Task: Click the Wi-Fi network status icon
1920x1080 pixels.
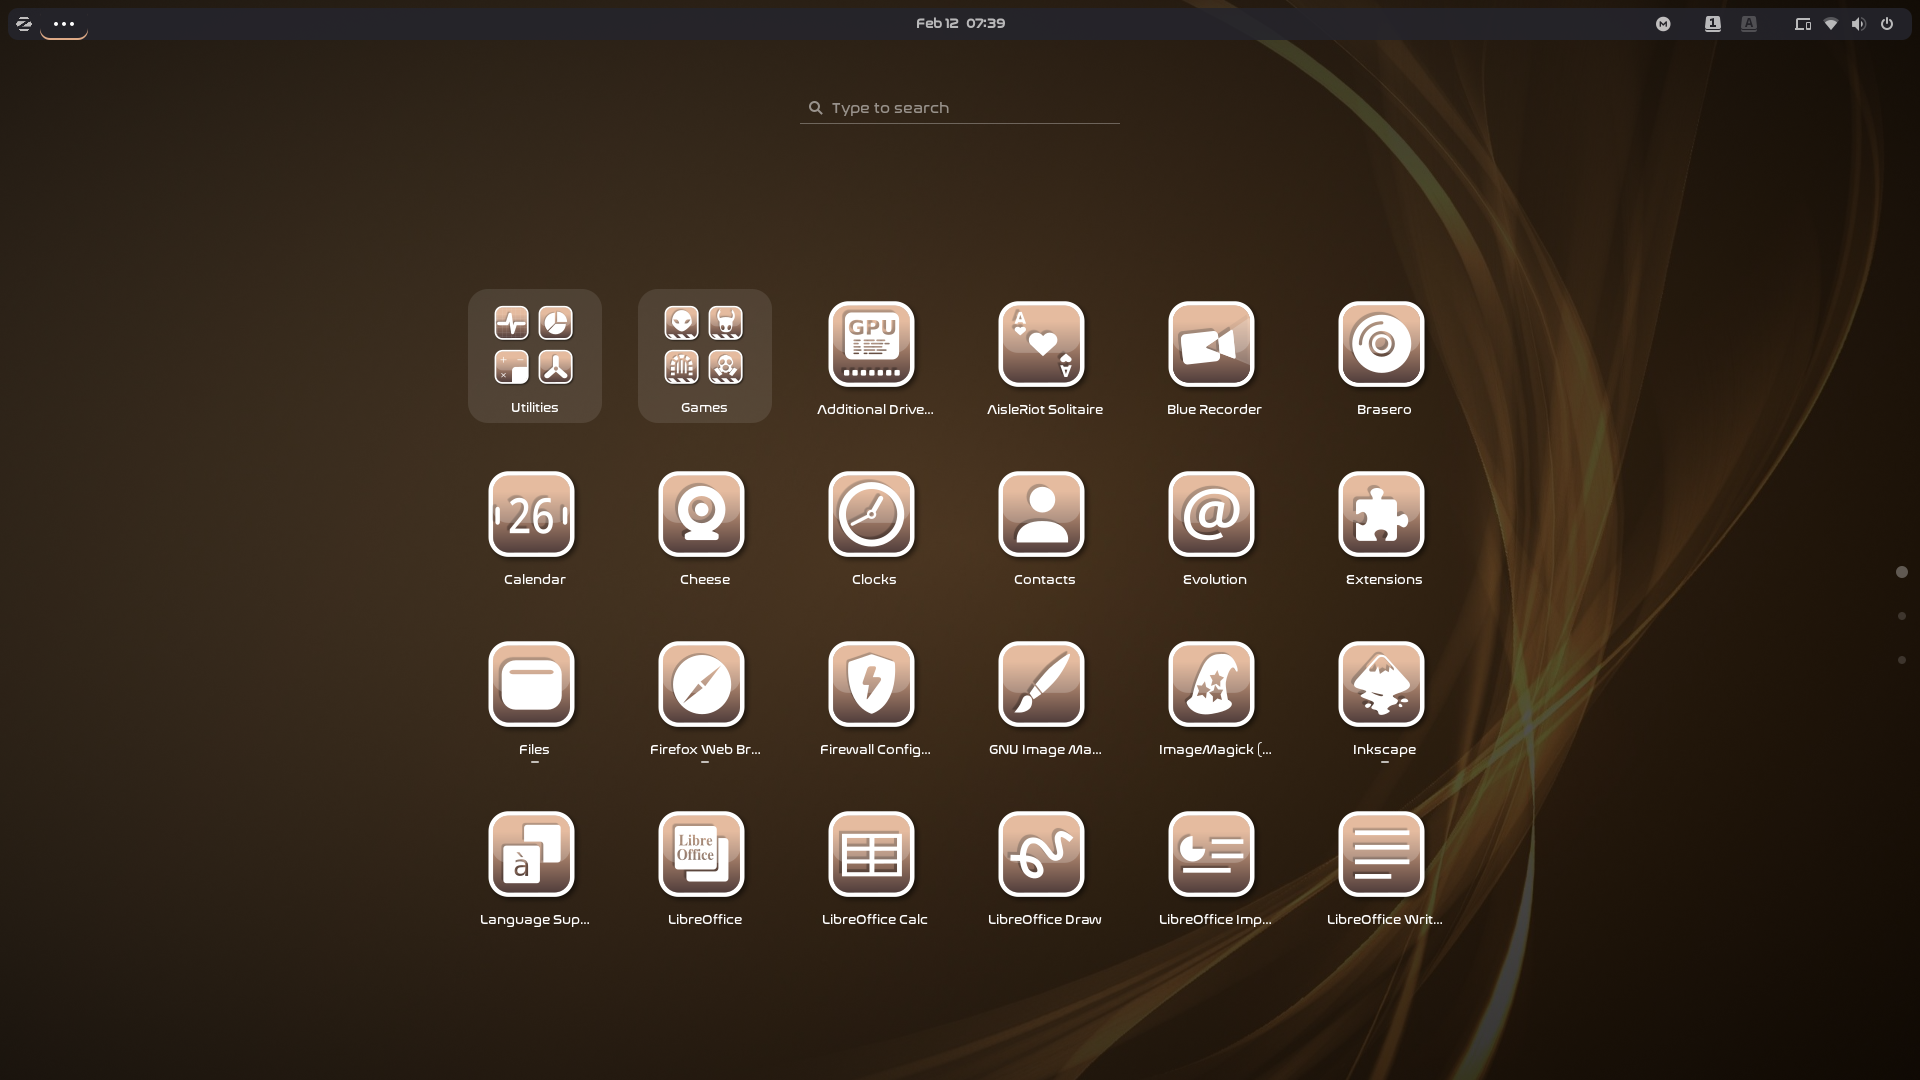Action: (x=1831, y=24)
